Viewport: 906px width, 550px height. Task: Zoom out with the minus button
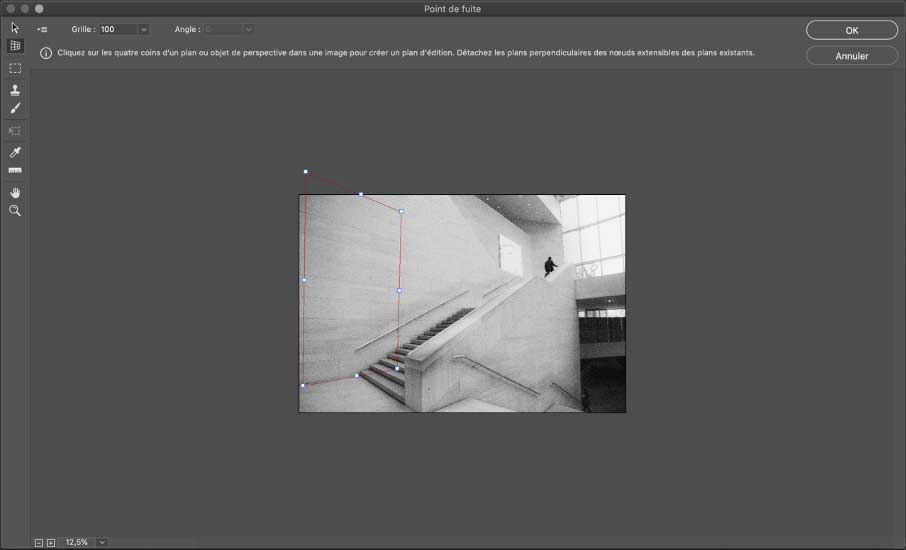click(39, 542)
